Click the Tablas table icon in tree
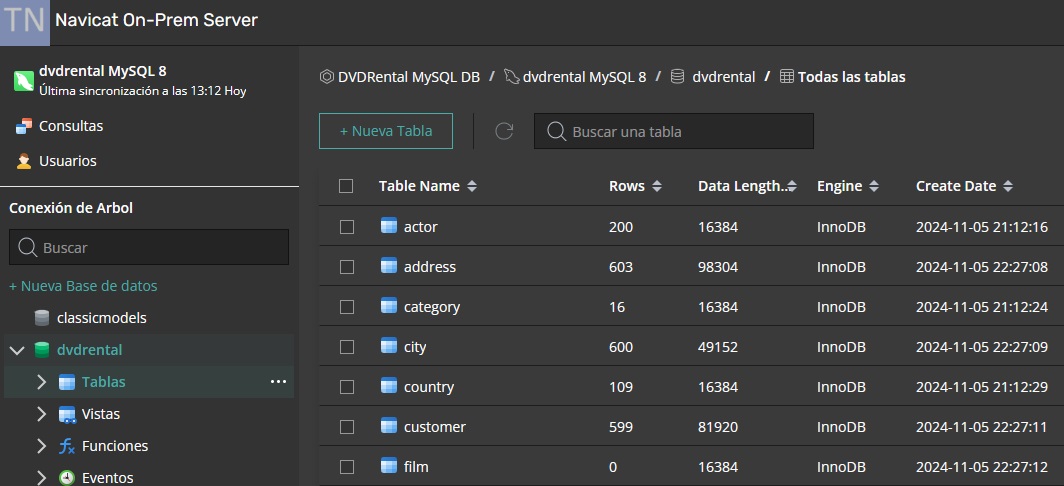Screen dimensions: 1064x486 click(66, 382)
